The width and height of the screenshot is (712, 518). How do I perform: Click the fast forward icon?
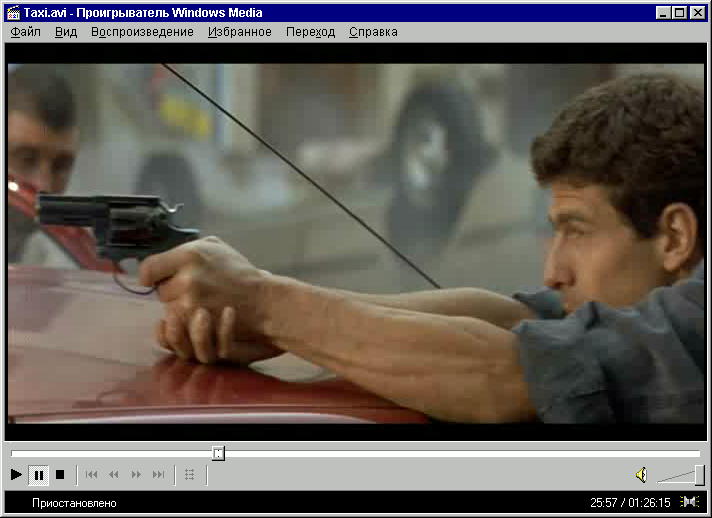coord(136,475)
